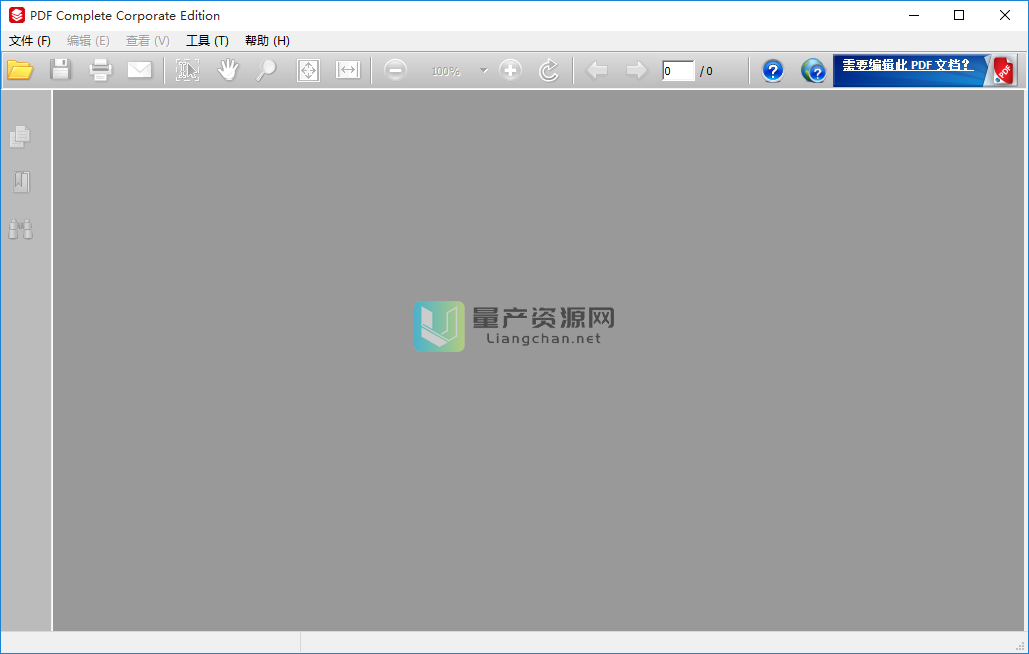The image size is (1029, 654).
Task: Open the 工具 (T) menu
Action: tap(207, 41)
